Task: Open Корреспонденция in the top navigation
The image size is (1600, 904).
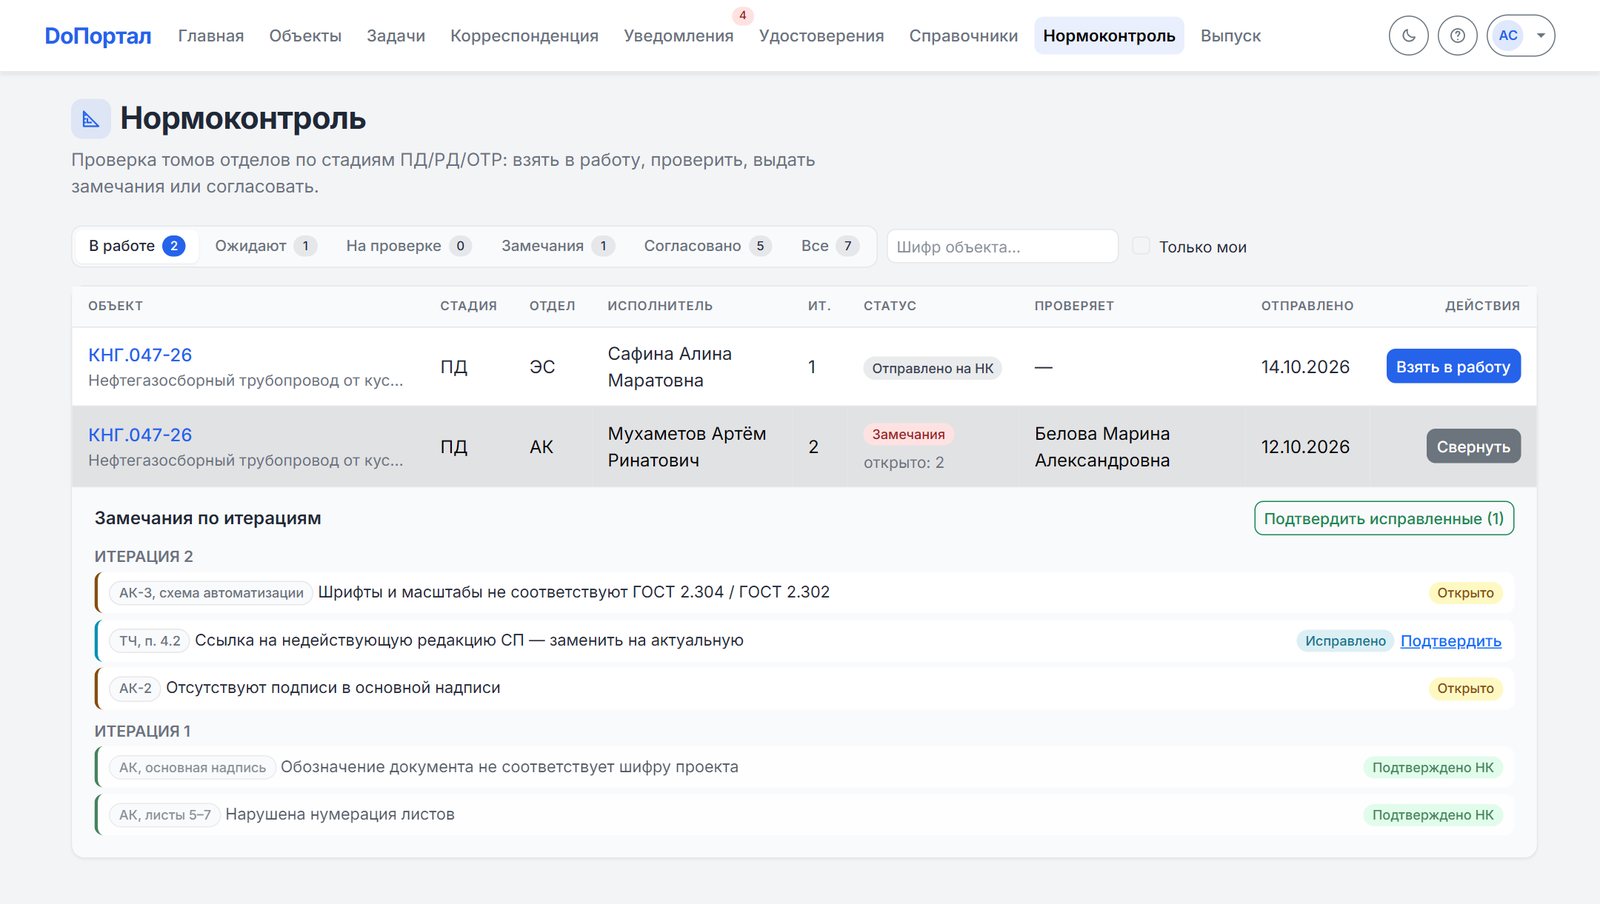Action: click(524, 36)
